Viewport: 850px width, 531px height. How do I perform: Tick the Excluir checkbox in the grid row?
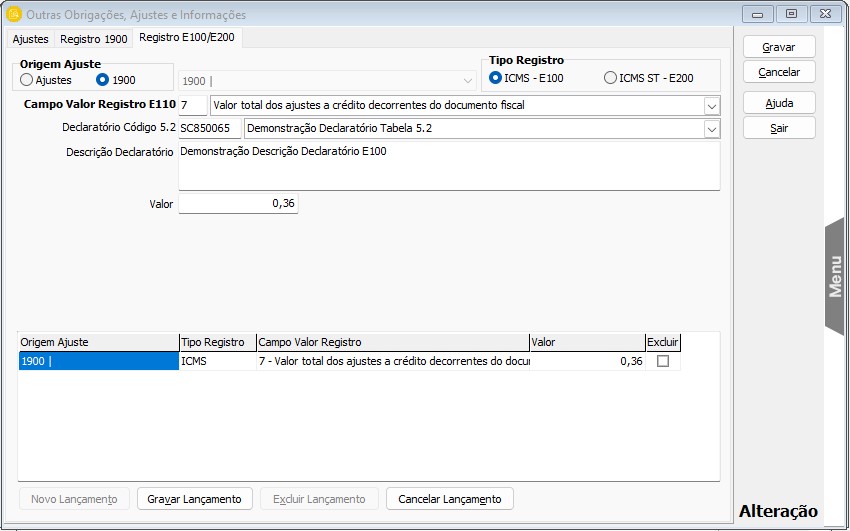pos(662,362)
